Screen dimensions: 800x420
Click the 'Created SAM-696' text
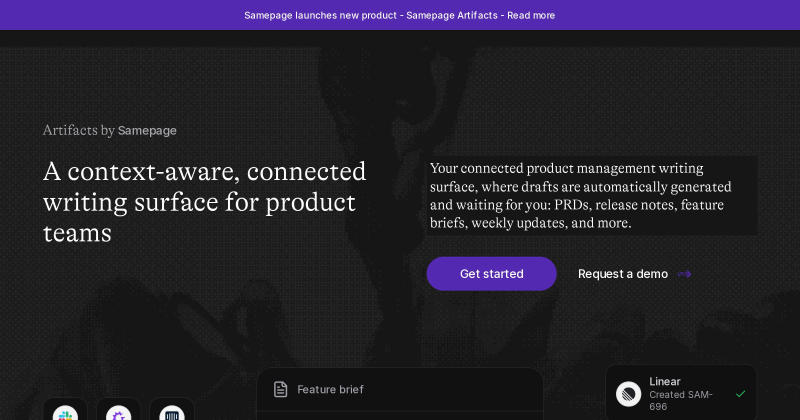681,401
